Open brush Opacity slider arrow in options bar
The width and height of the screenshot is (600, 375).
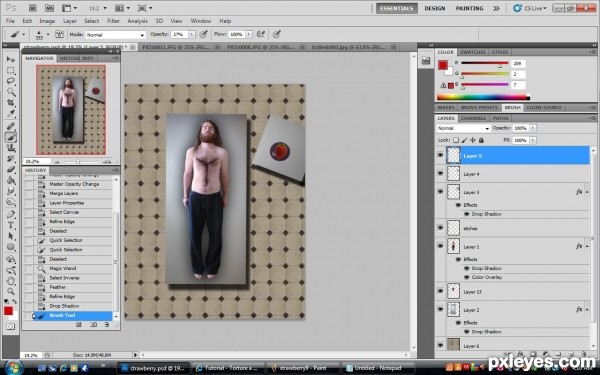pyautogui.click(x=191, y=34)
